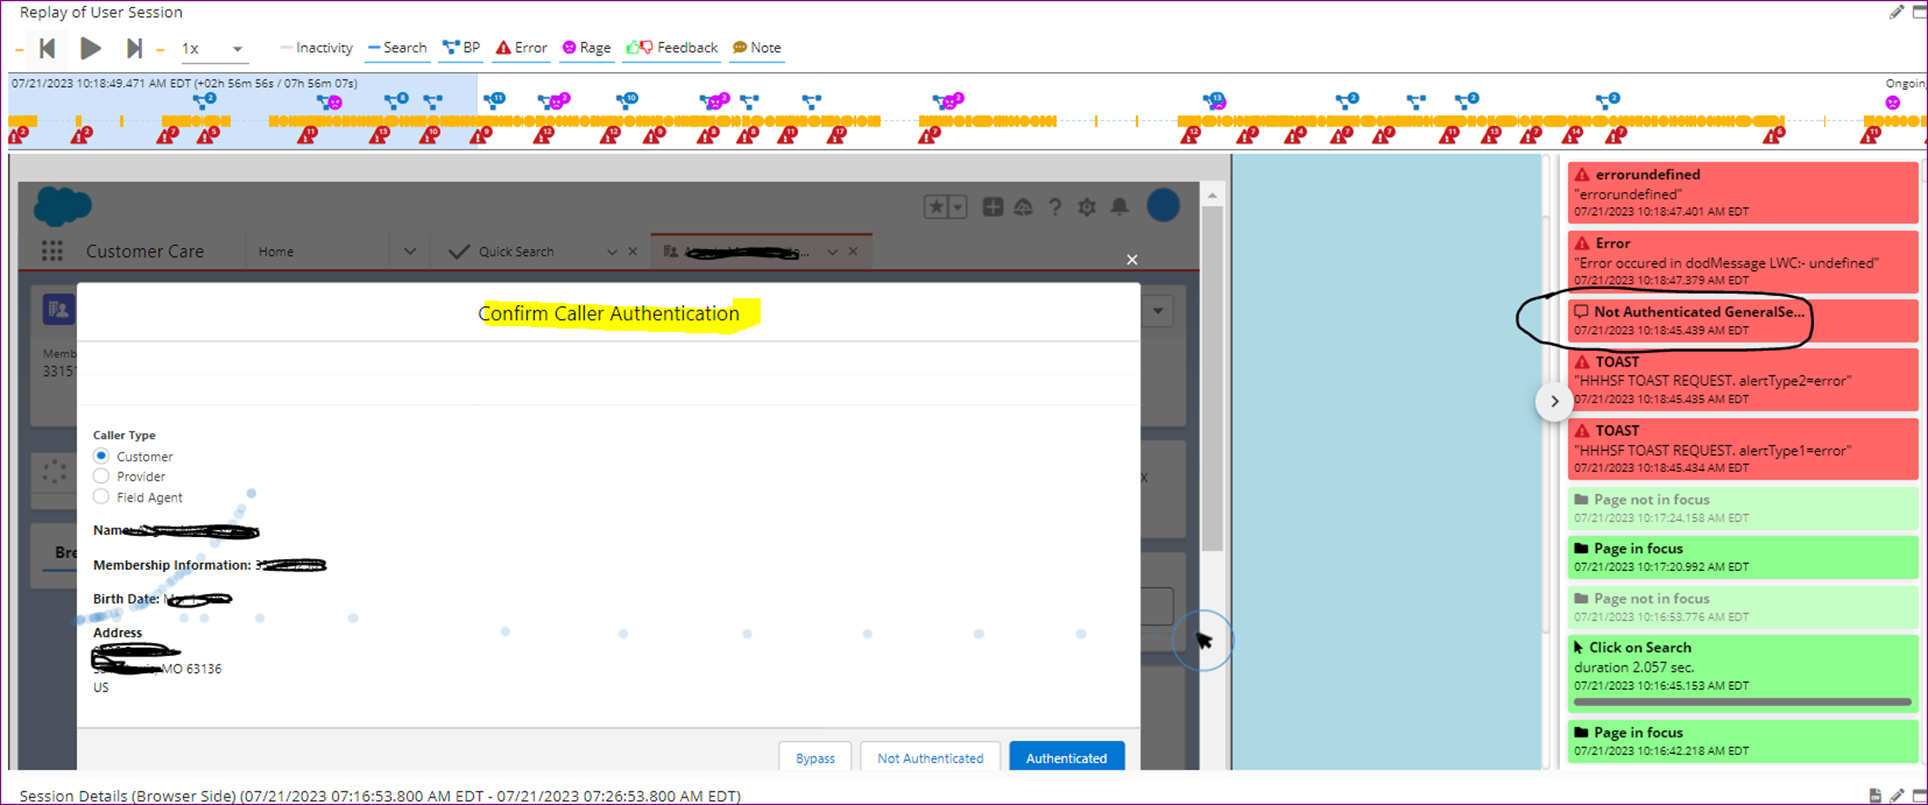The image size is (1928, 805).
Task: Select the Customer caller type radio
Action: coord(101,456)
